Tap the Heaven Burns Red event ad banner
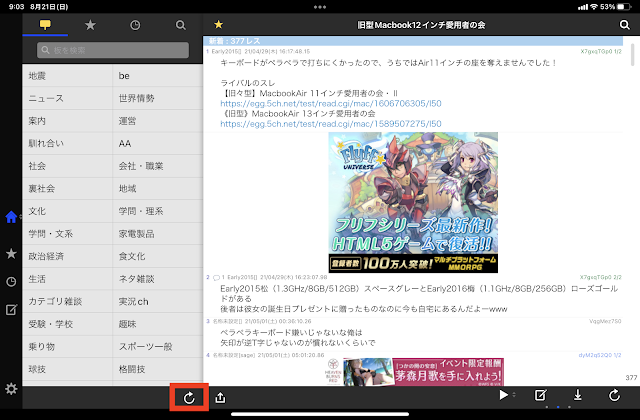Image resolution: width=640 pixels, height=420 pixels. point(415,372)
